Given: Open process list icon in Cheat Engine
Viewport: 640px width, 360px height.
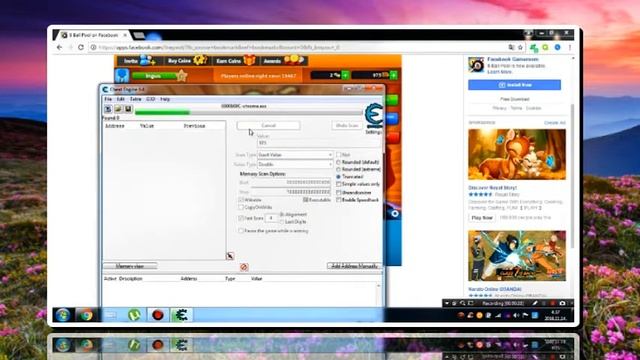Looking at the screenshot, I should tap(108, 109).
